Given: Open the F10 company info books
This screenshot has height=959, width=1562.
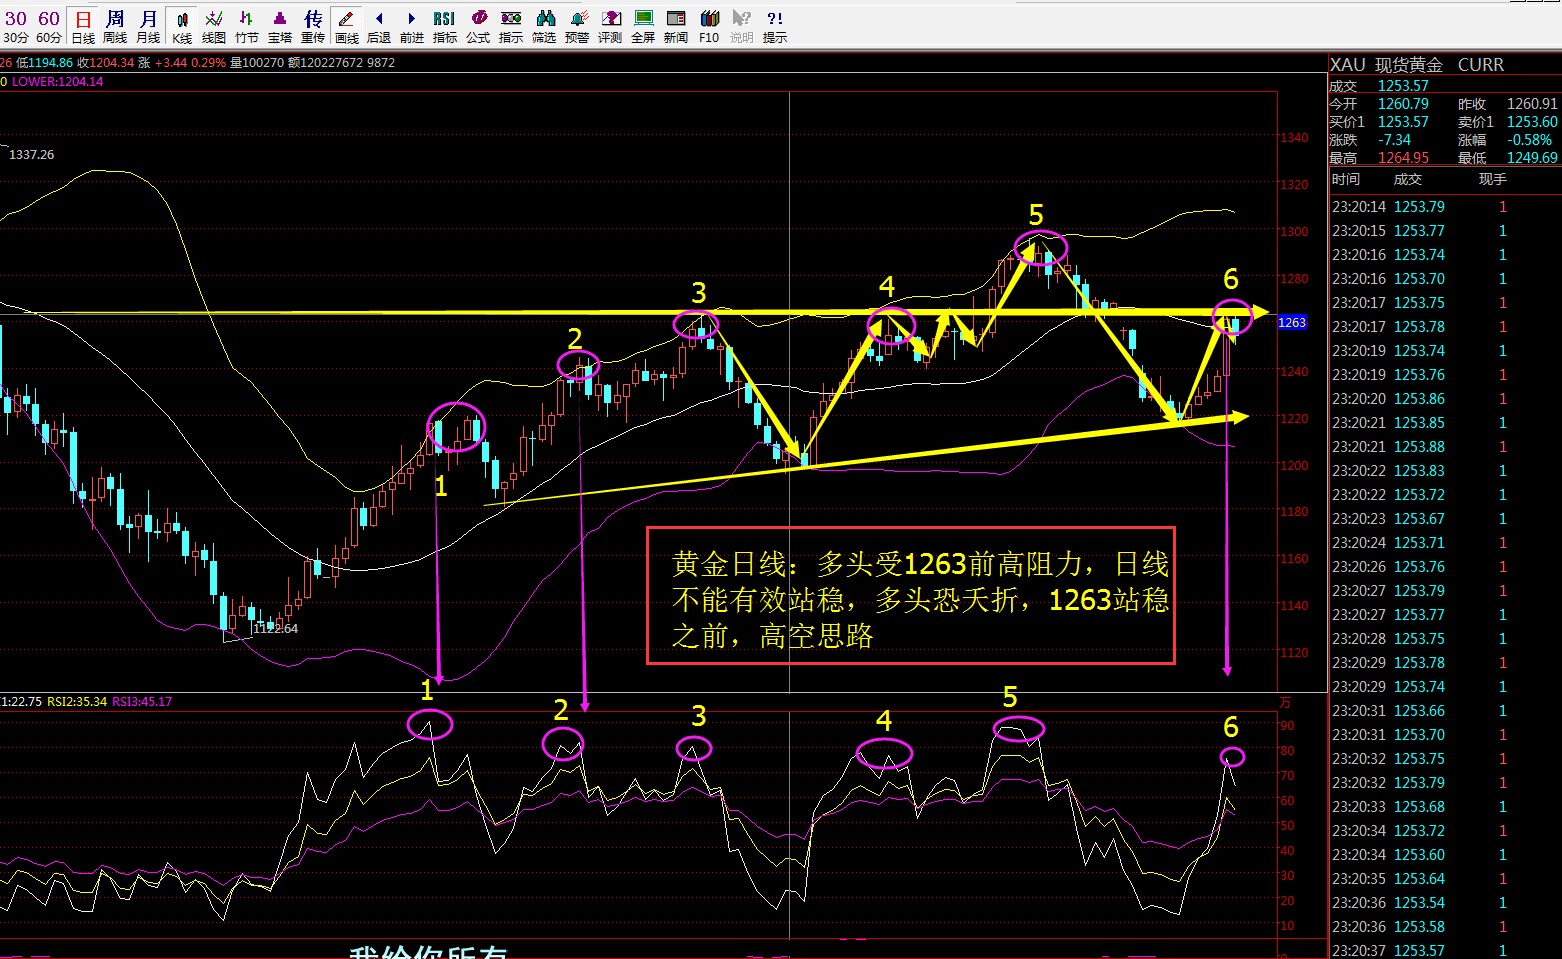Looking at the screenshot, I should tap(709, 26).
